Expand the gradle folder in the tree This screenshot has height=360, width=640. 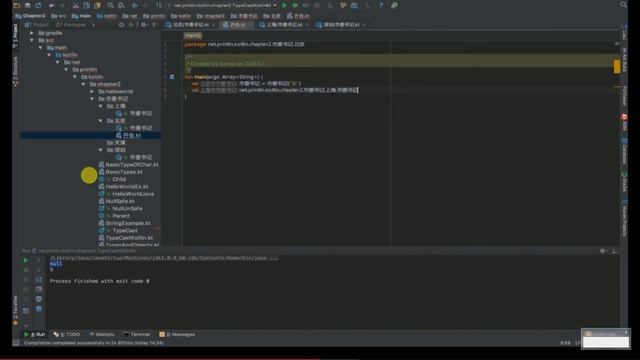(32, 33)
